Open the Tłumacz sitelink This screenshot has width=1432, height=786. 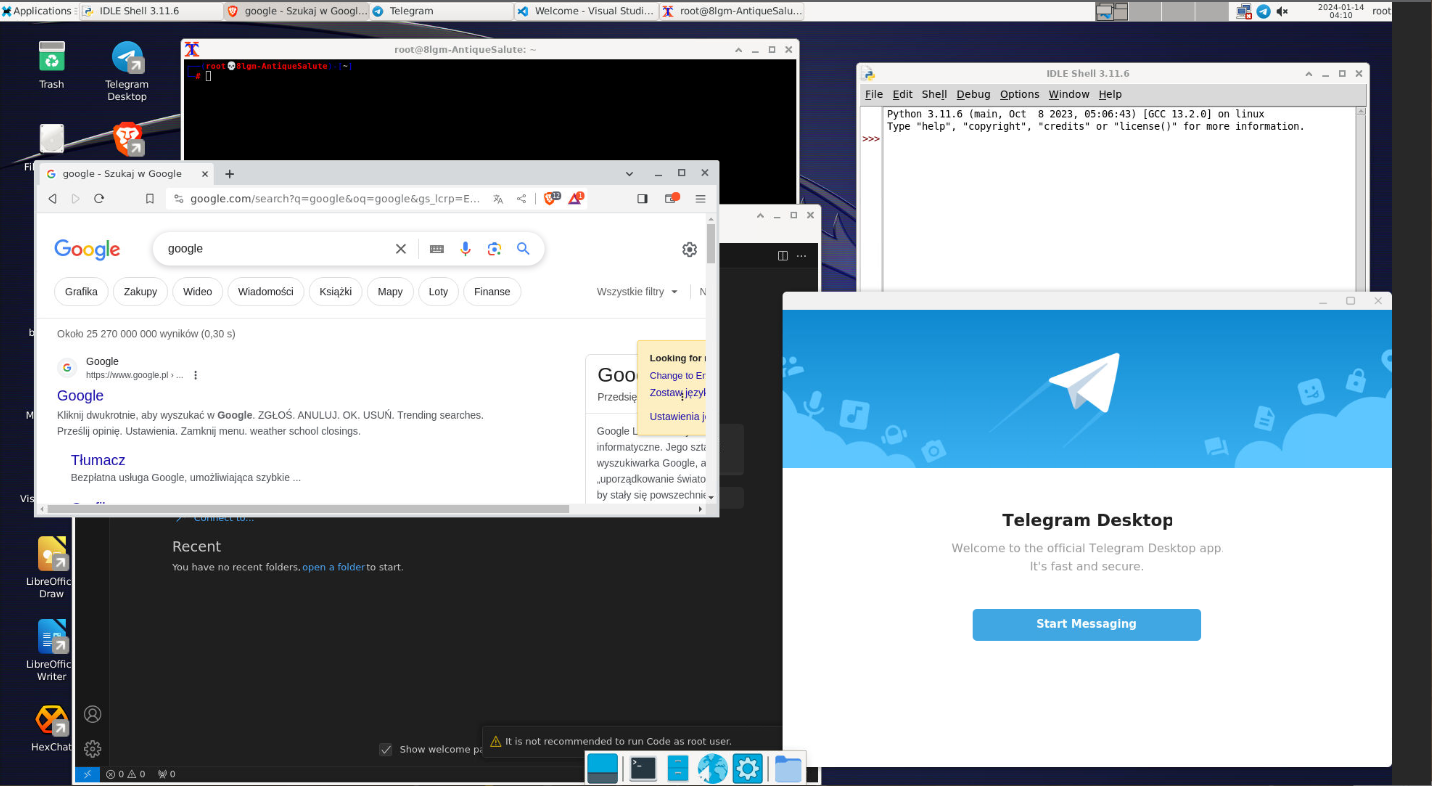tap(98, 460)
